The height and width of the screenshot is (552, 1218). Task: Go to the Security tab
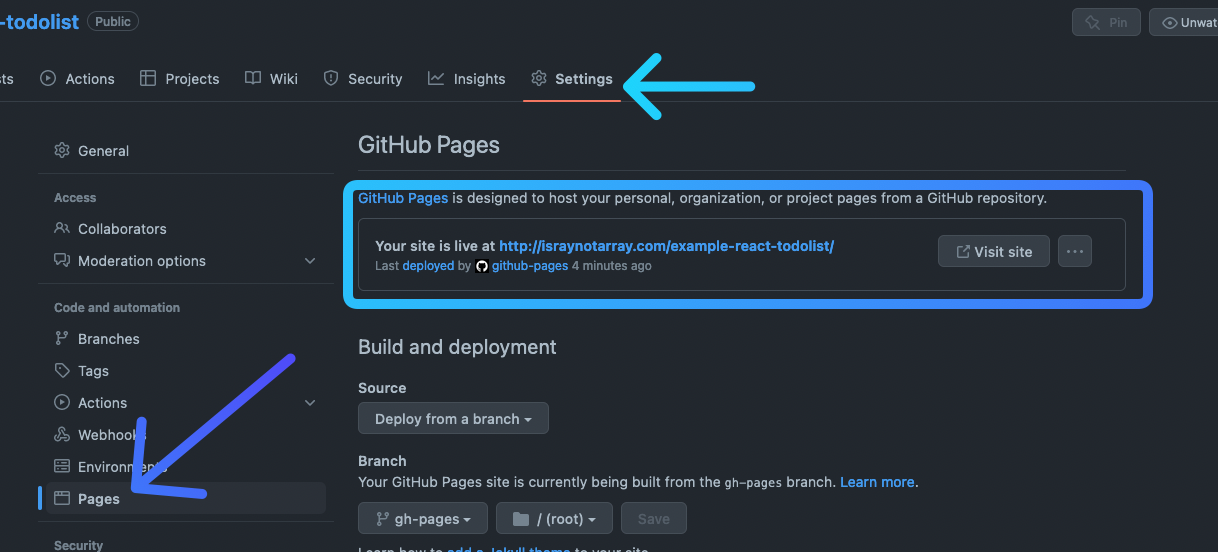coord(363,79)
